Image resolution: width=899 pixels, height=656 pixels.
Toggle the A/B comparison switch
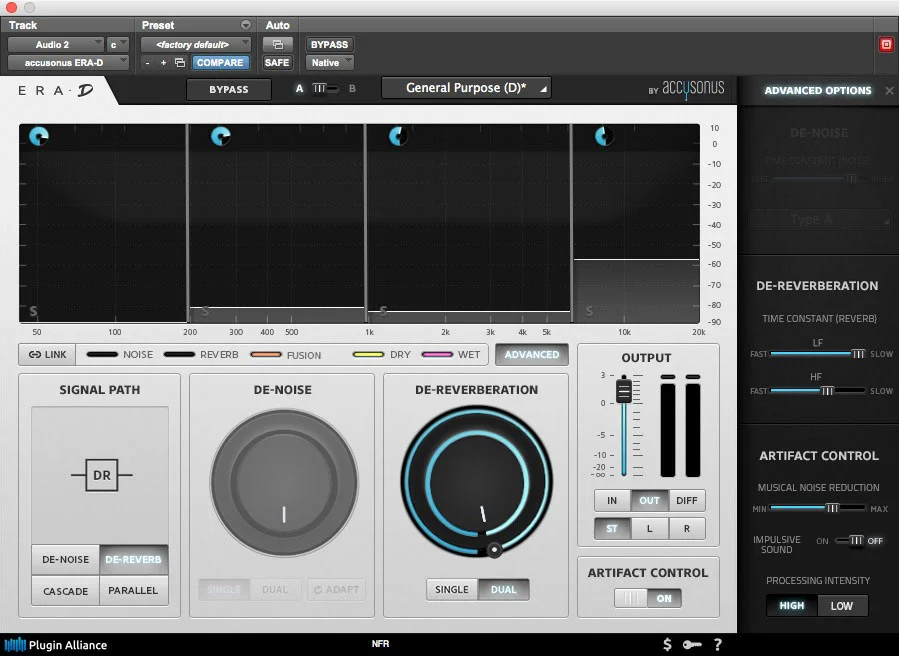pos(325,88)
